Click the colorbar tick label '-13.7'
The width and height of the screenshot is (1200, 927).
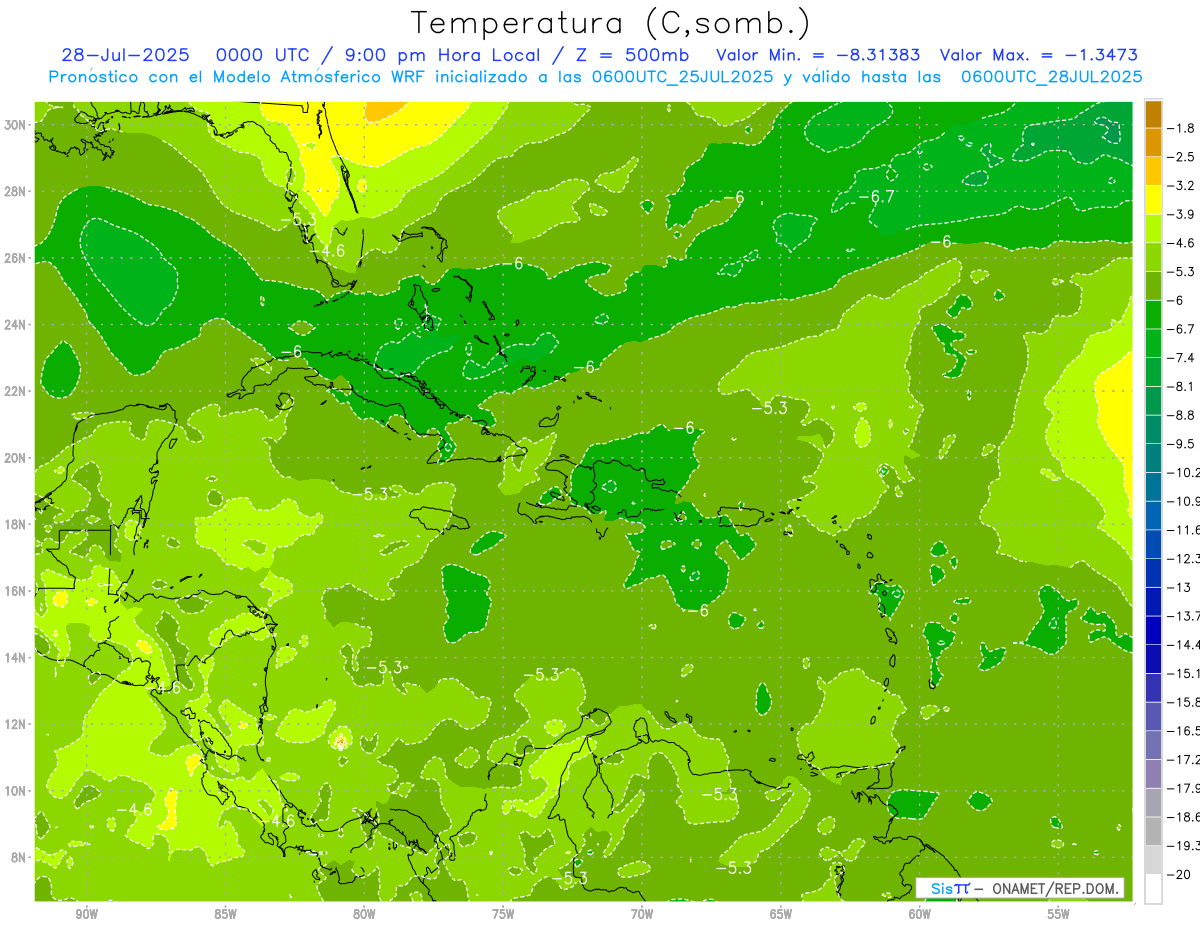[1185, 616]
